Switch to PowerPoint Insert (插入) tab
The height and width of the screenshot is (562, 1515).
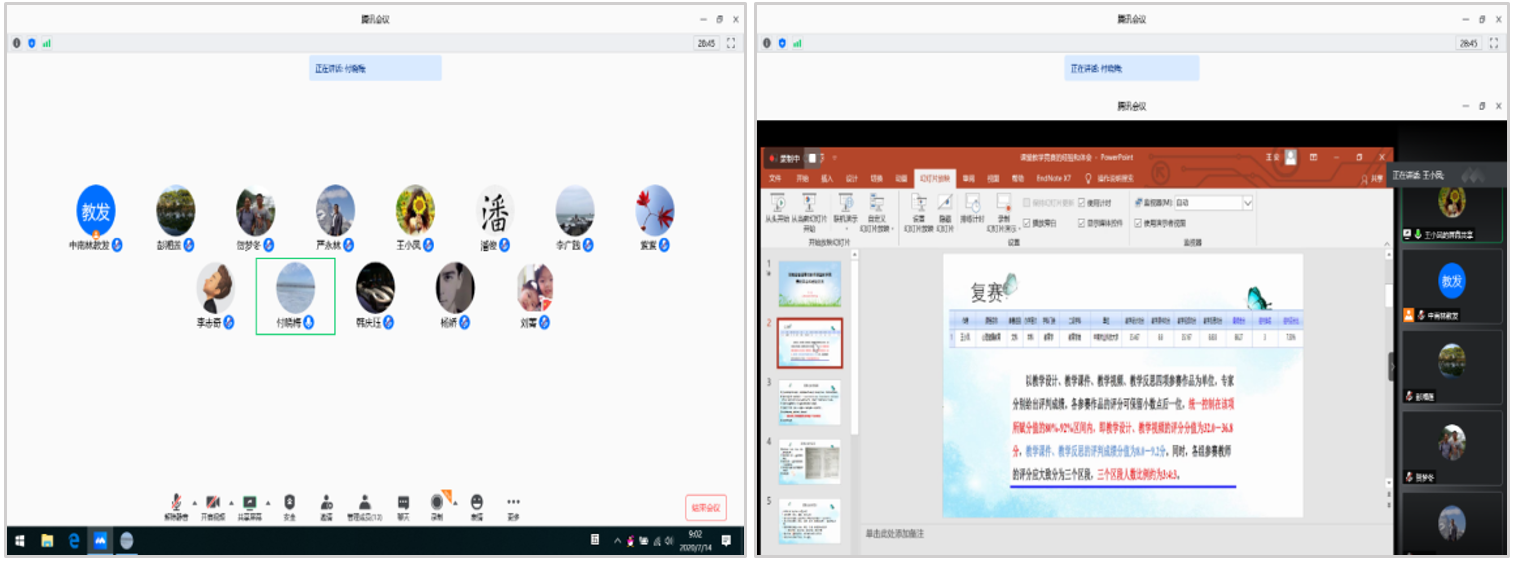[x=828, y=178]
